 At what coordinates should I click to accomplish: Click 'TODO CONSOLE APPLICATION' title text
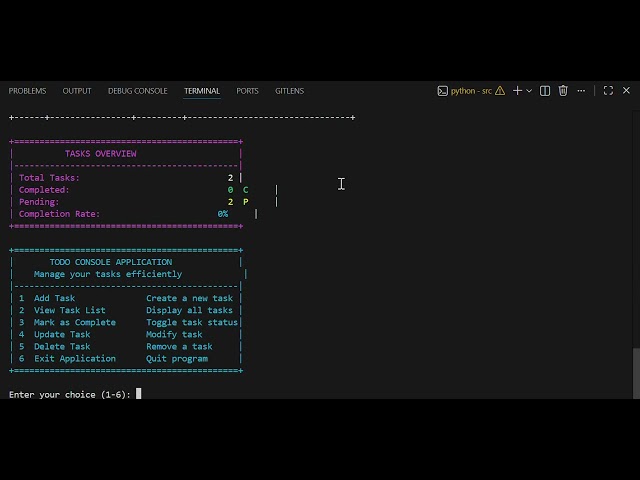(x=111, y=262)
